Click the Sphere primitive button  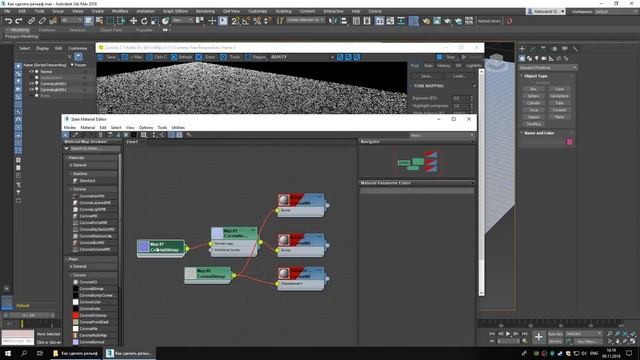click(533, 96)
